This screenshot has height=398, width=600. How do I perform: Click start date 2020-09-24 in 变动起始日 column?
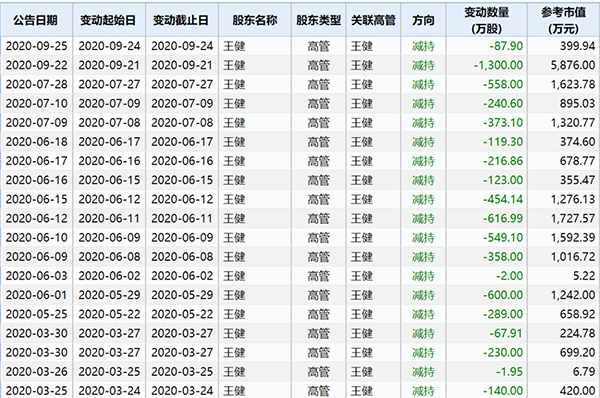(109, 46)
